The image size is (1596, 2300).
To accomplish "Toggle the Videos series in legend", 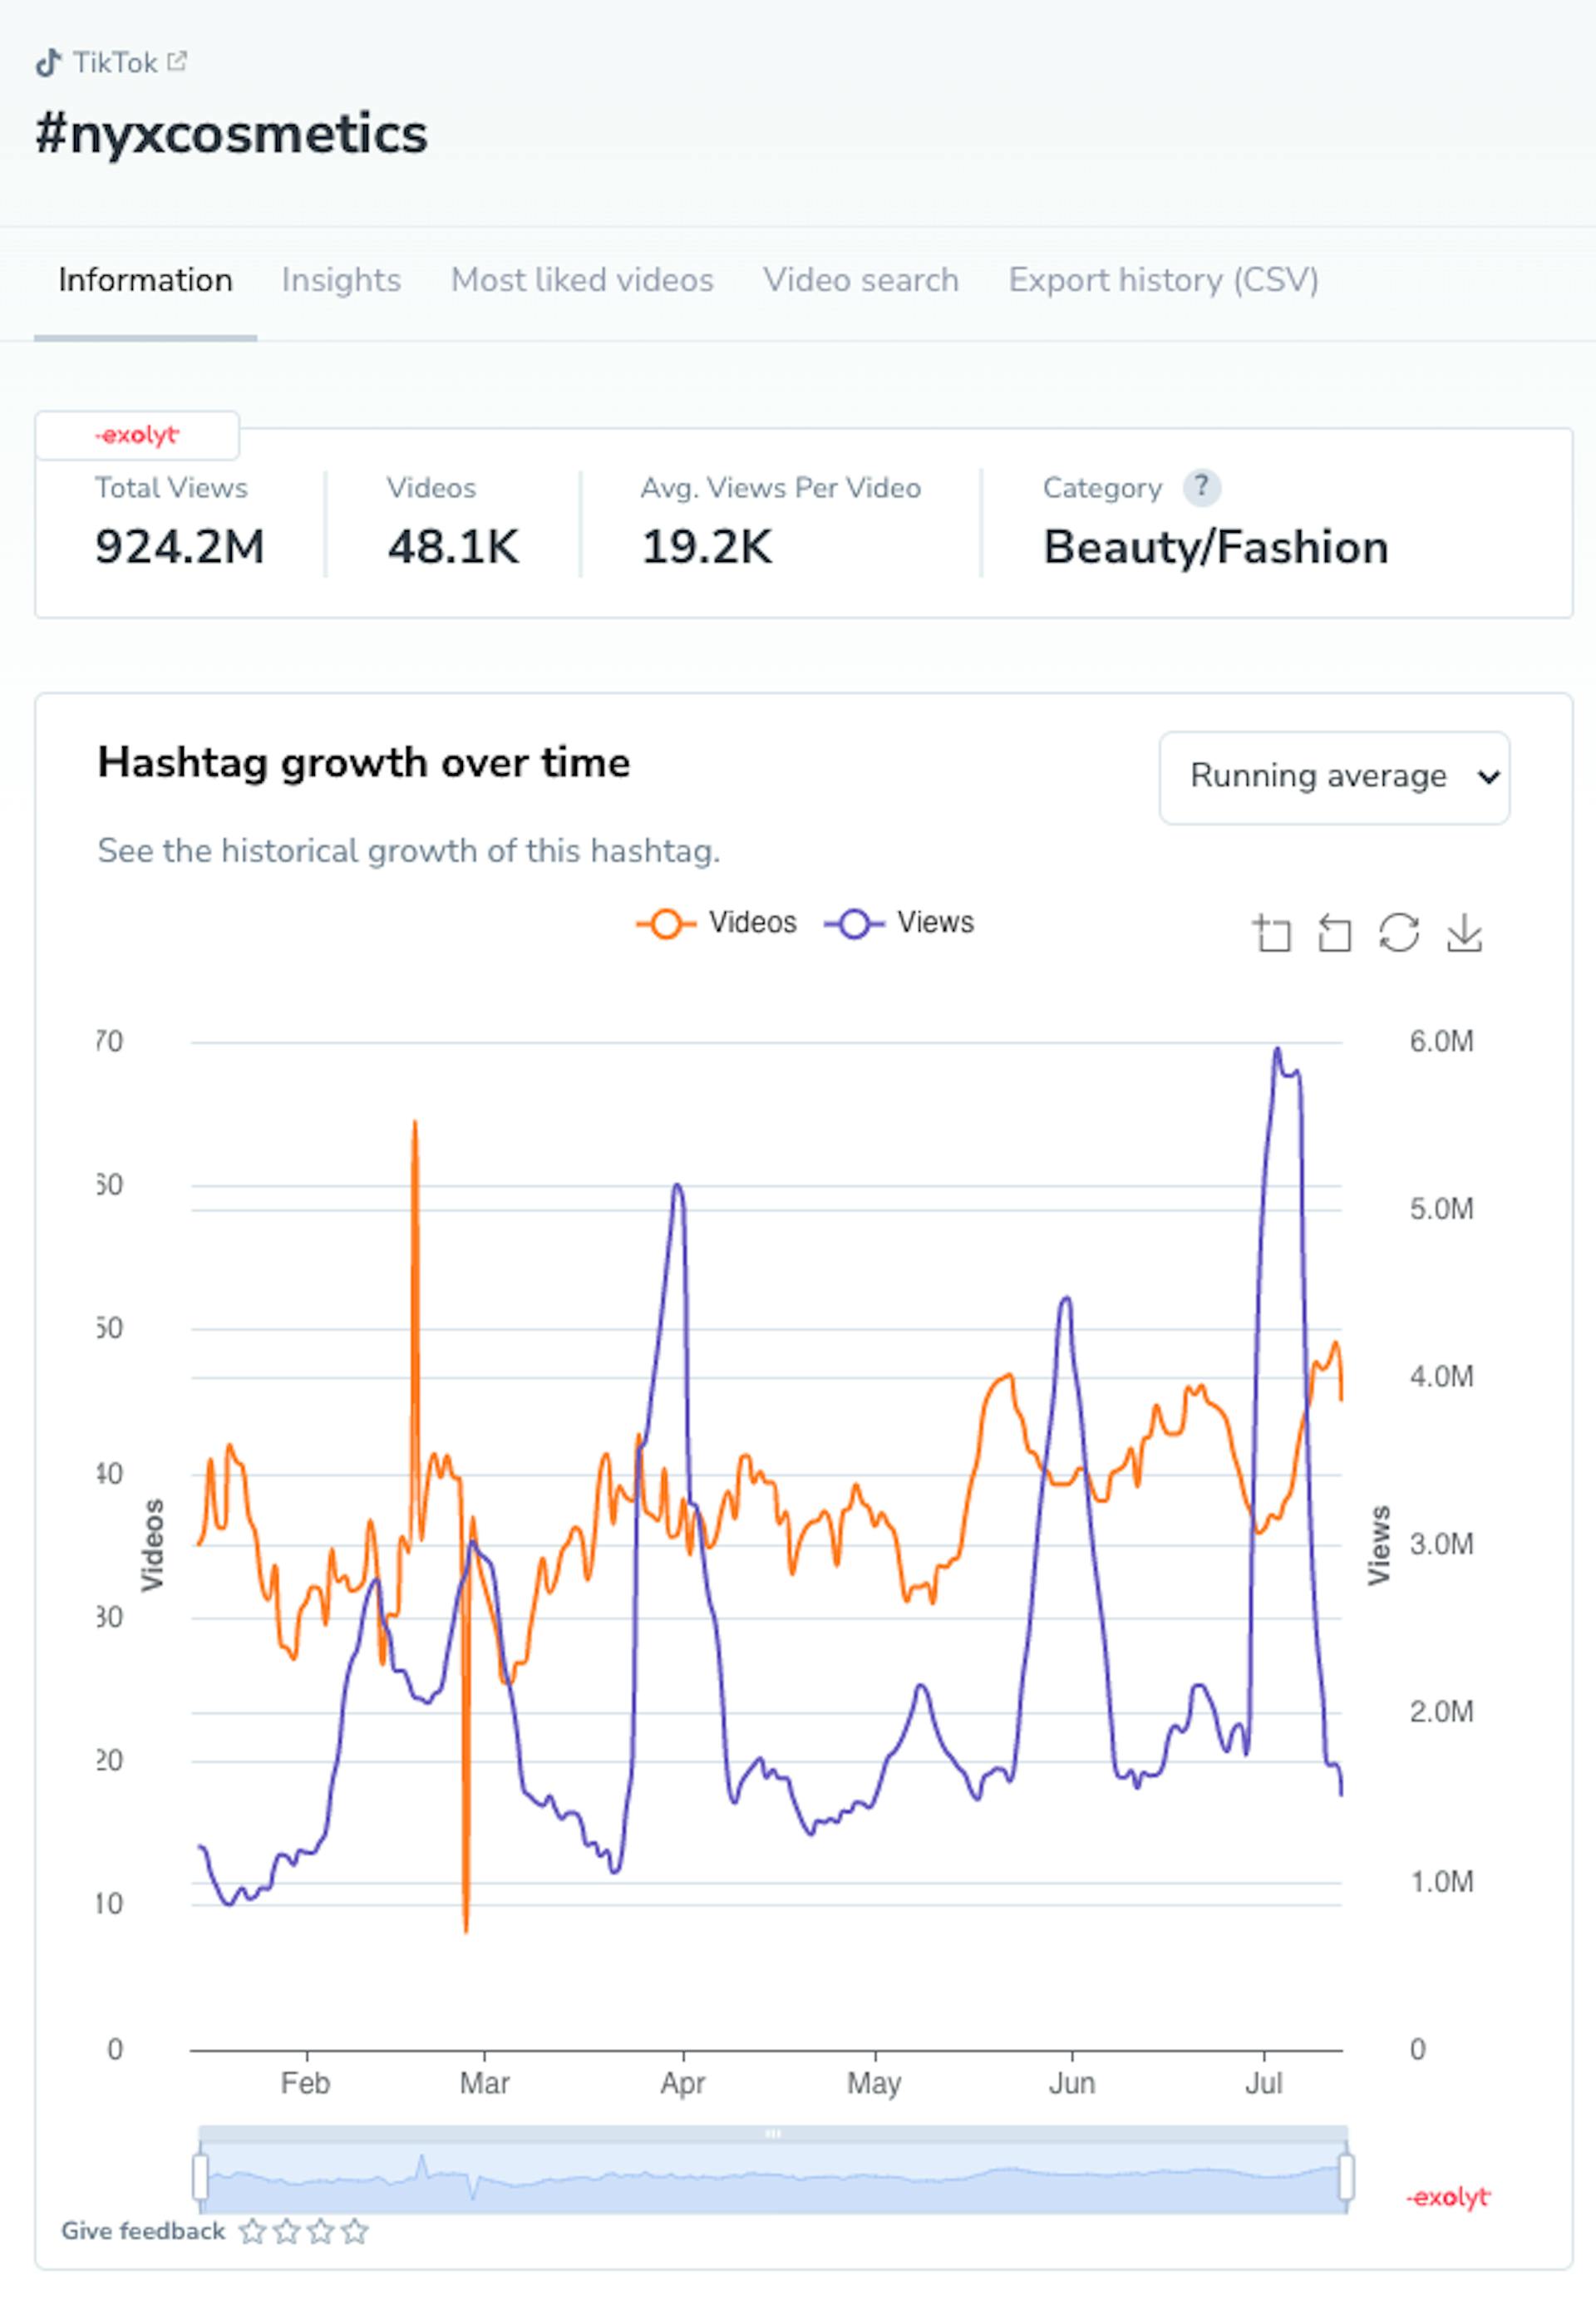I will pyautogui.click(x=716, y=923).
